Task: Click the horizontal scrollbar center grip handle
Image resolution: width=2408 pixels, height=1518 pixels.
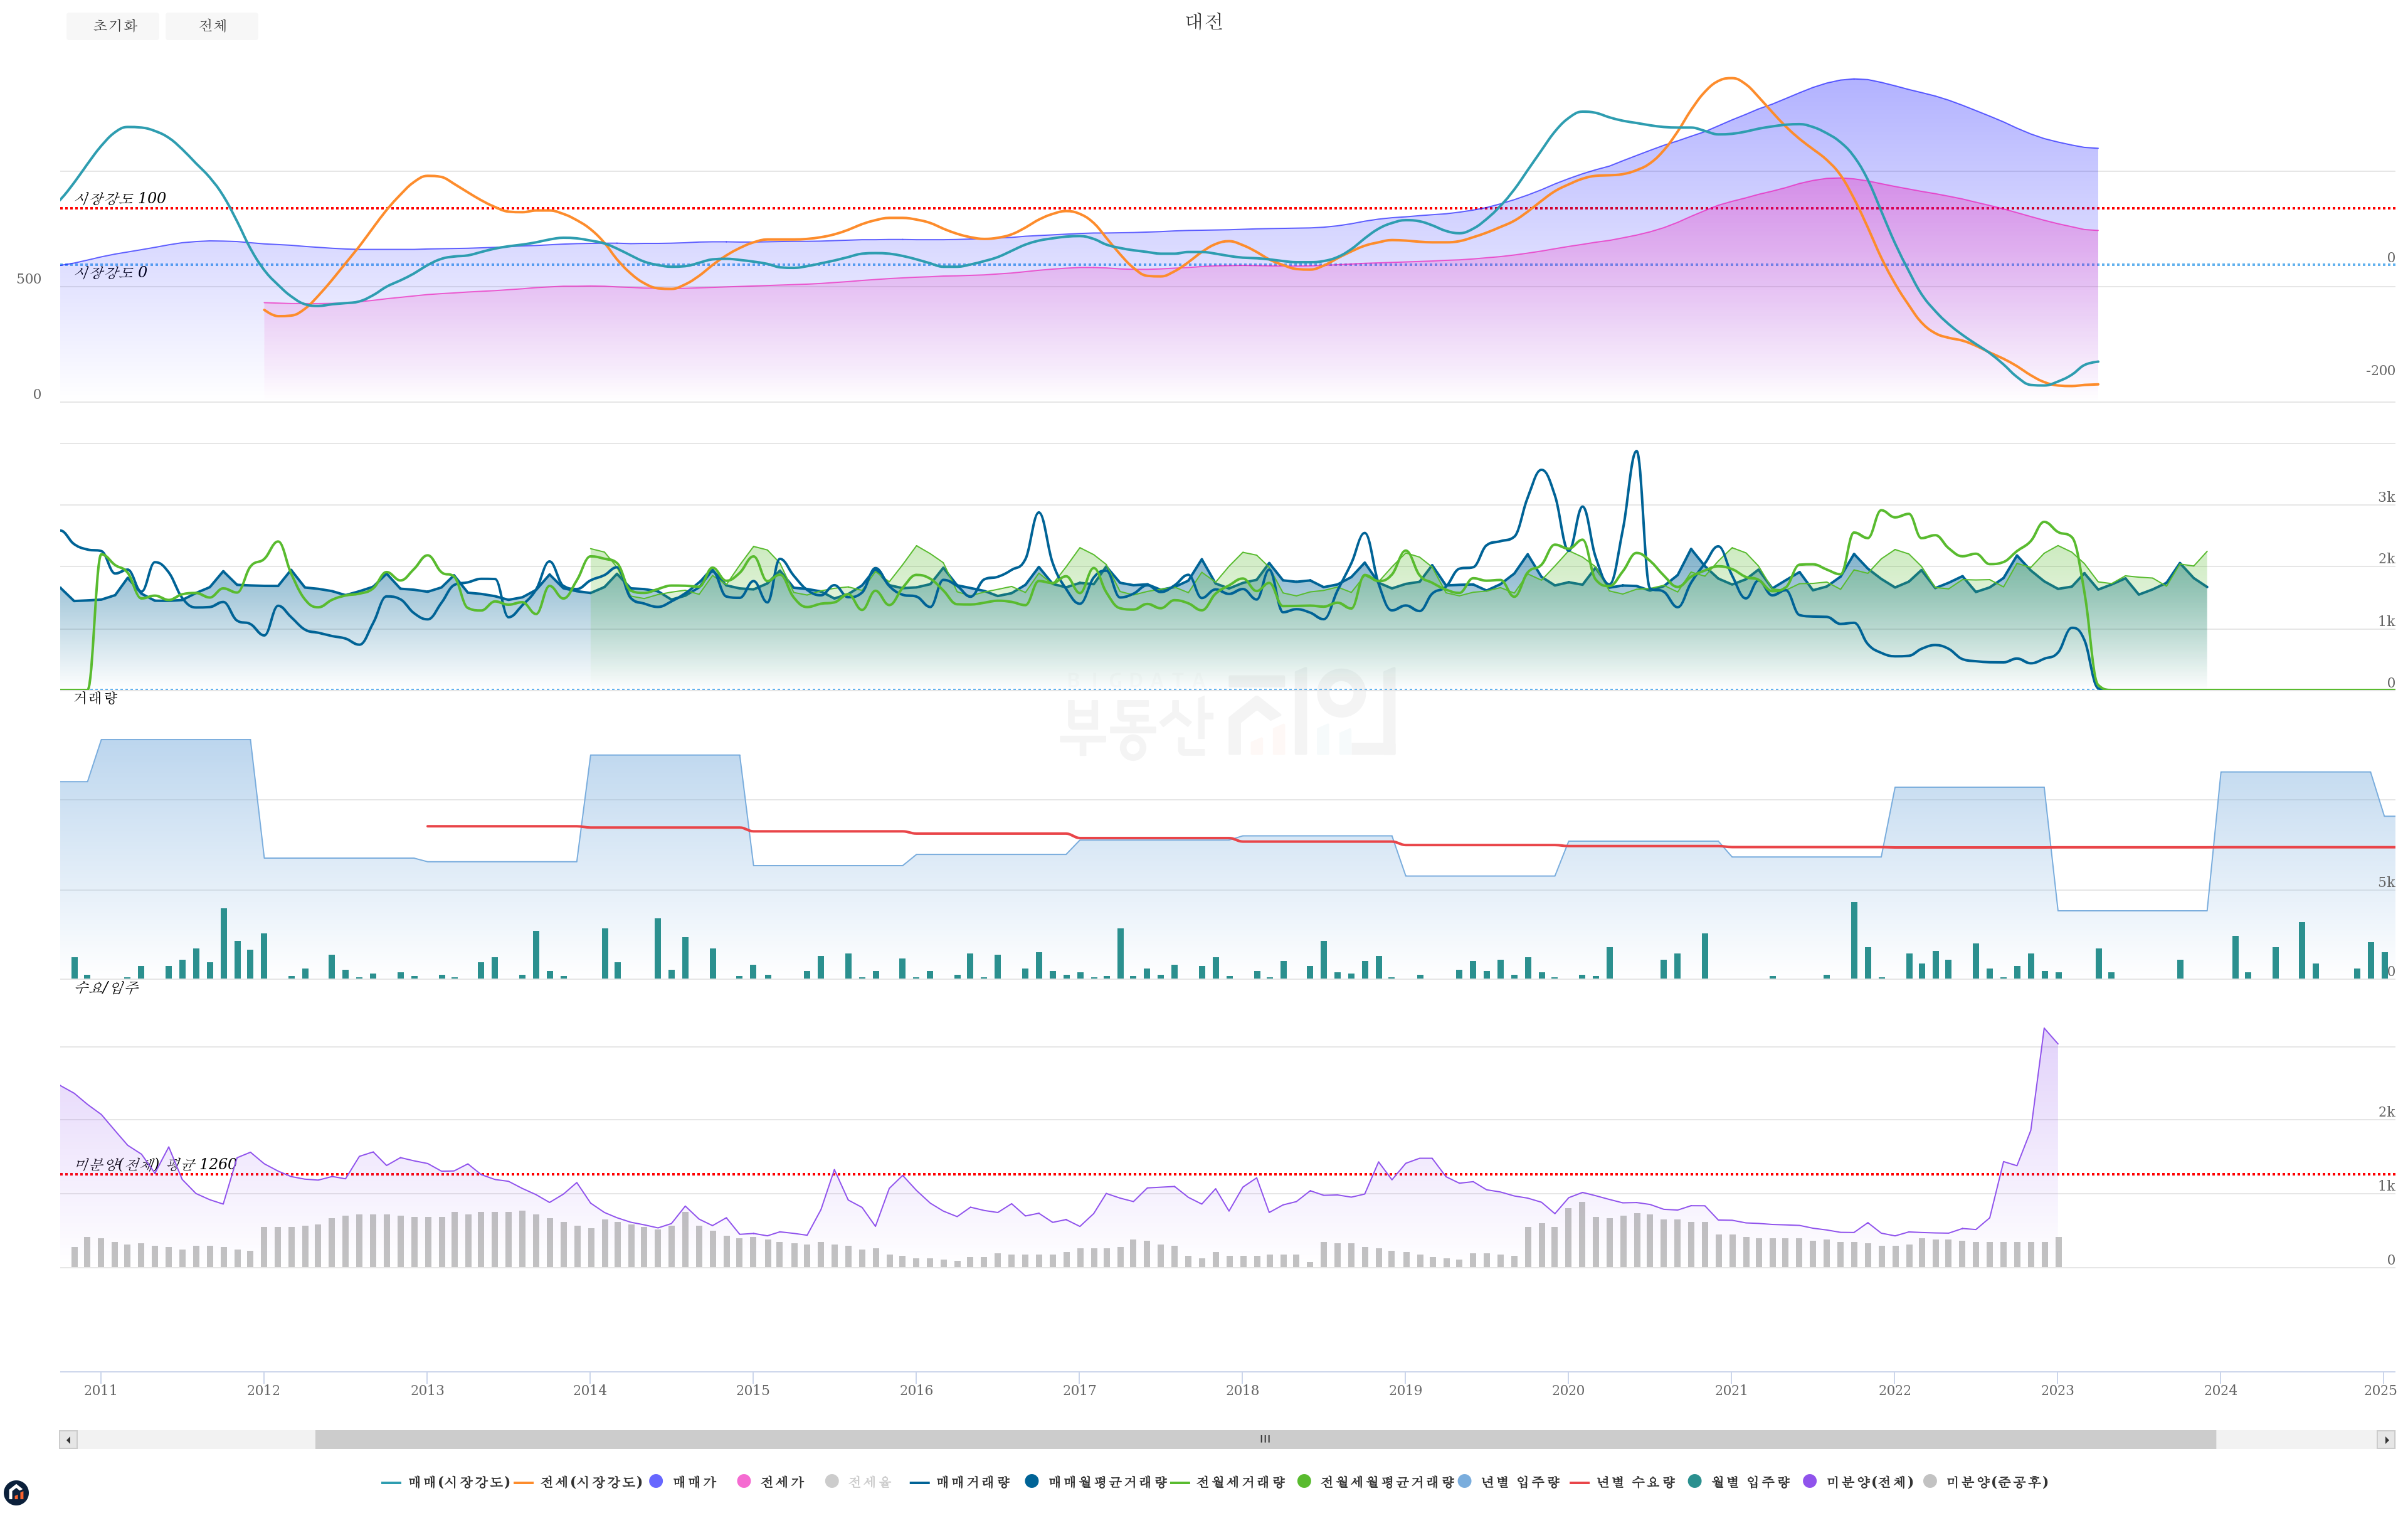Action: click(1265, 1439)
